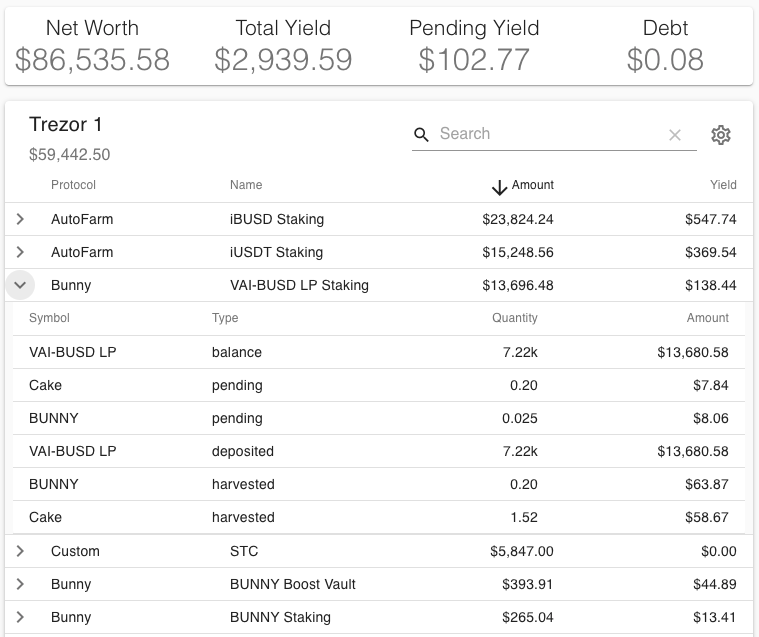Click the $15,248.56 amount cell
This screenshot has height=637, width=759.
517,252
